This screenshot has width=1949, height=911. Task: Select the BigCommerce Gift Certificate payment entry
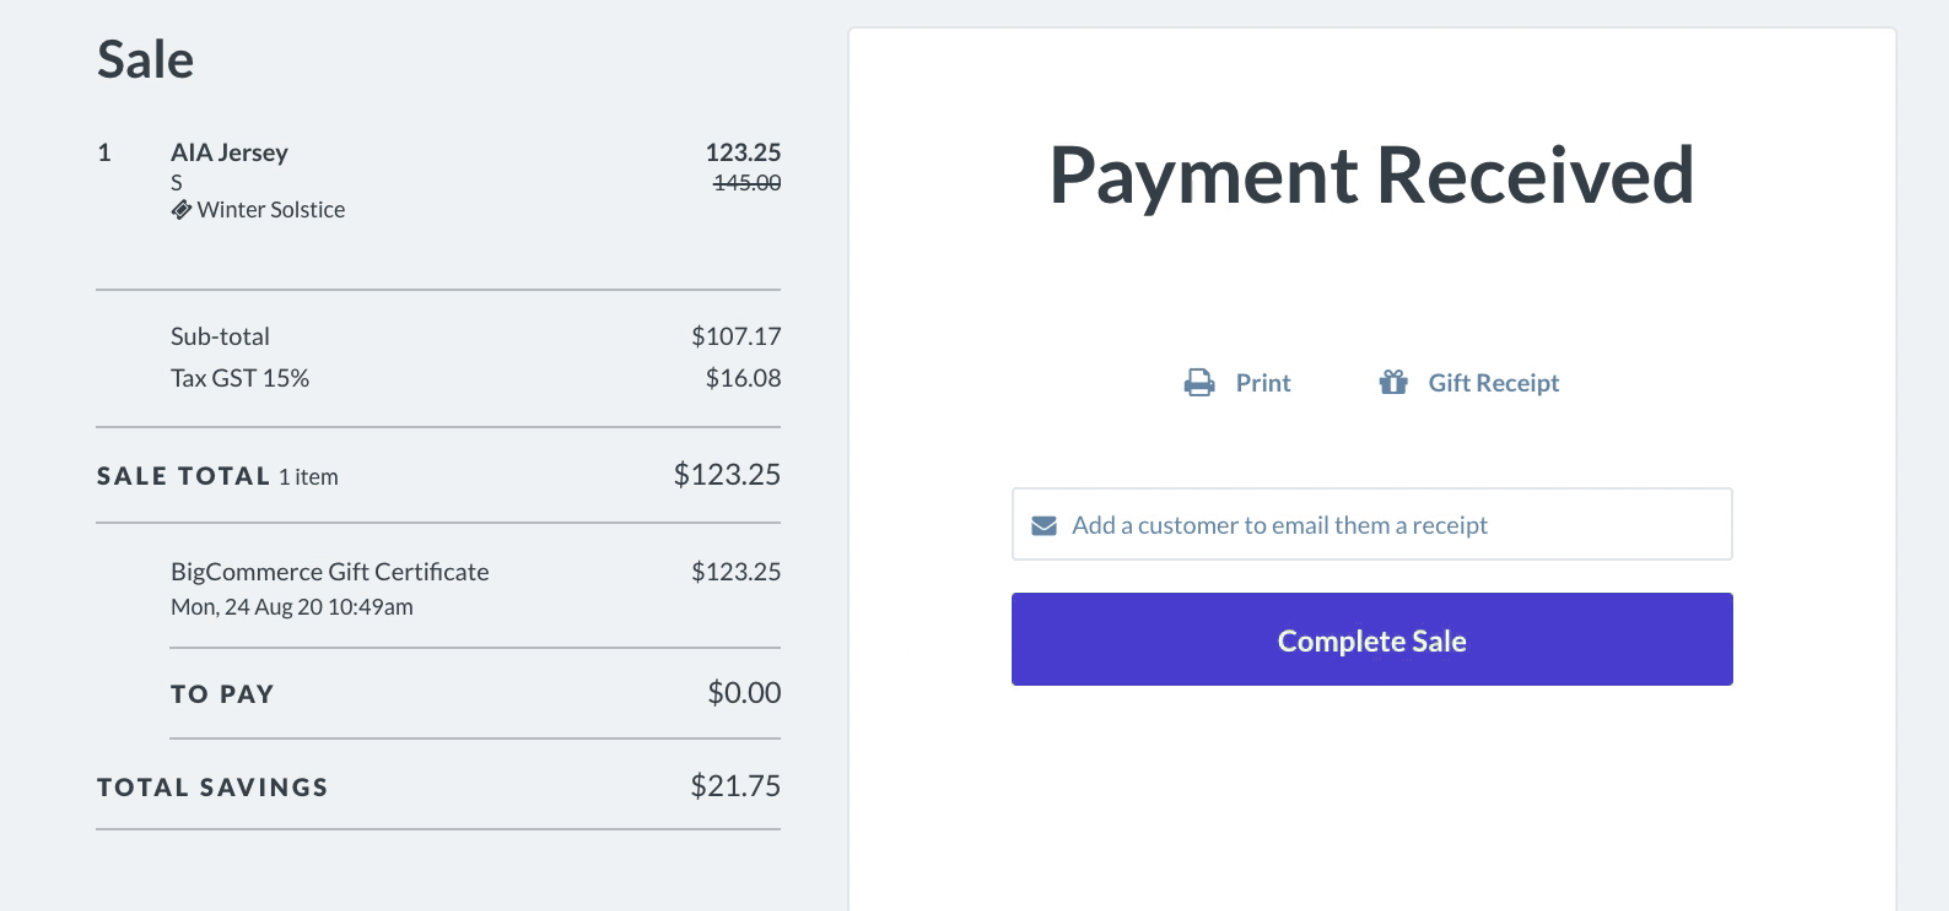coord(330,572)
